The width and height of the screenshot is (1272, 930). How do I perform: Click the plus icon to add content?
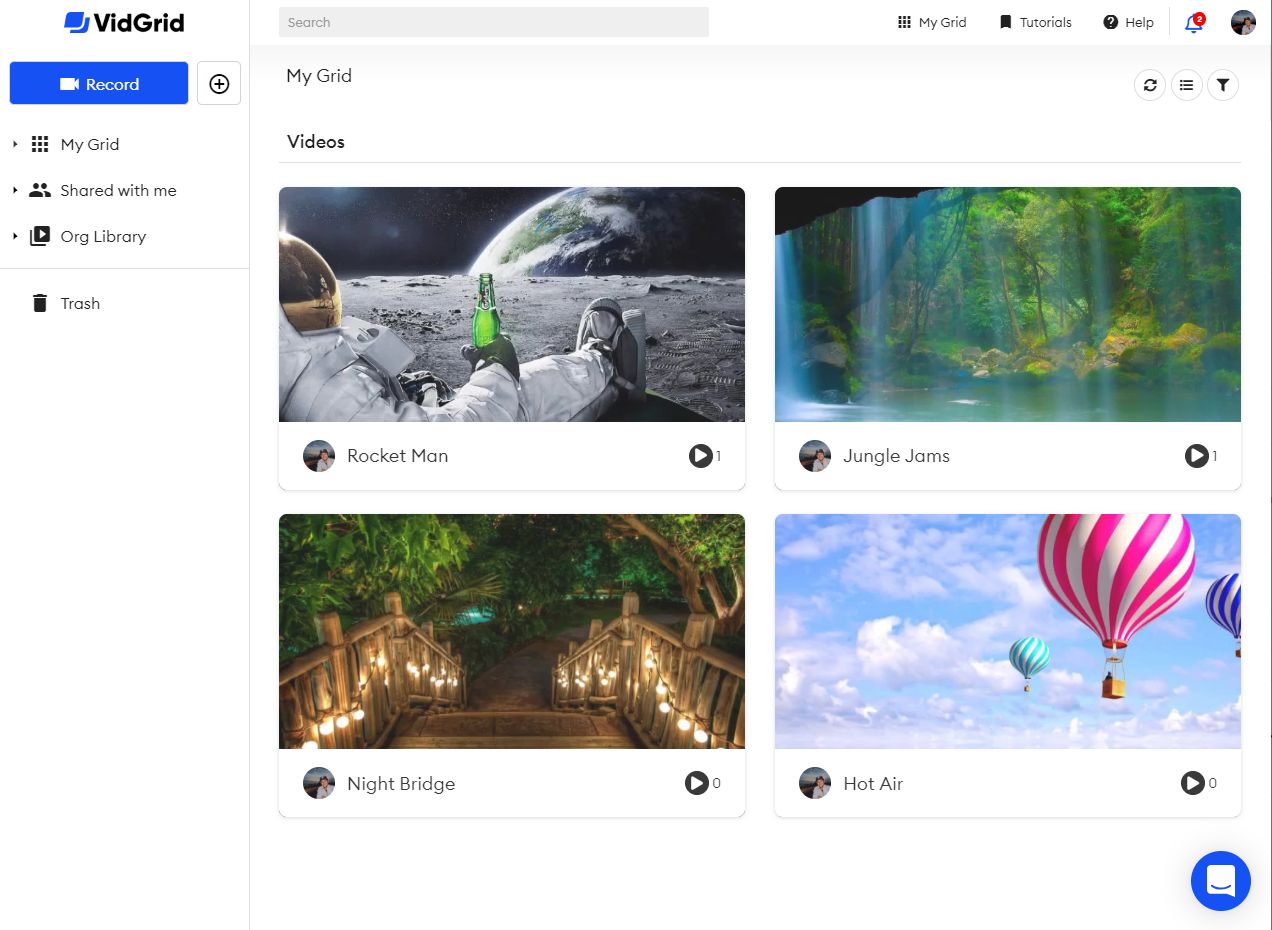(219, 83)
